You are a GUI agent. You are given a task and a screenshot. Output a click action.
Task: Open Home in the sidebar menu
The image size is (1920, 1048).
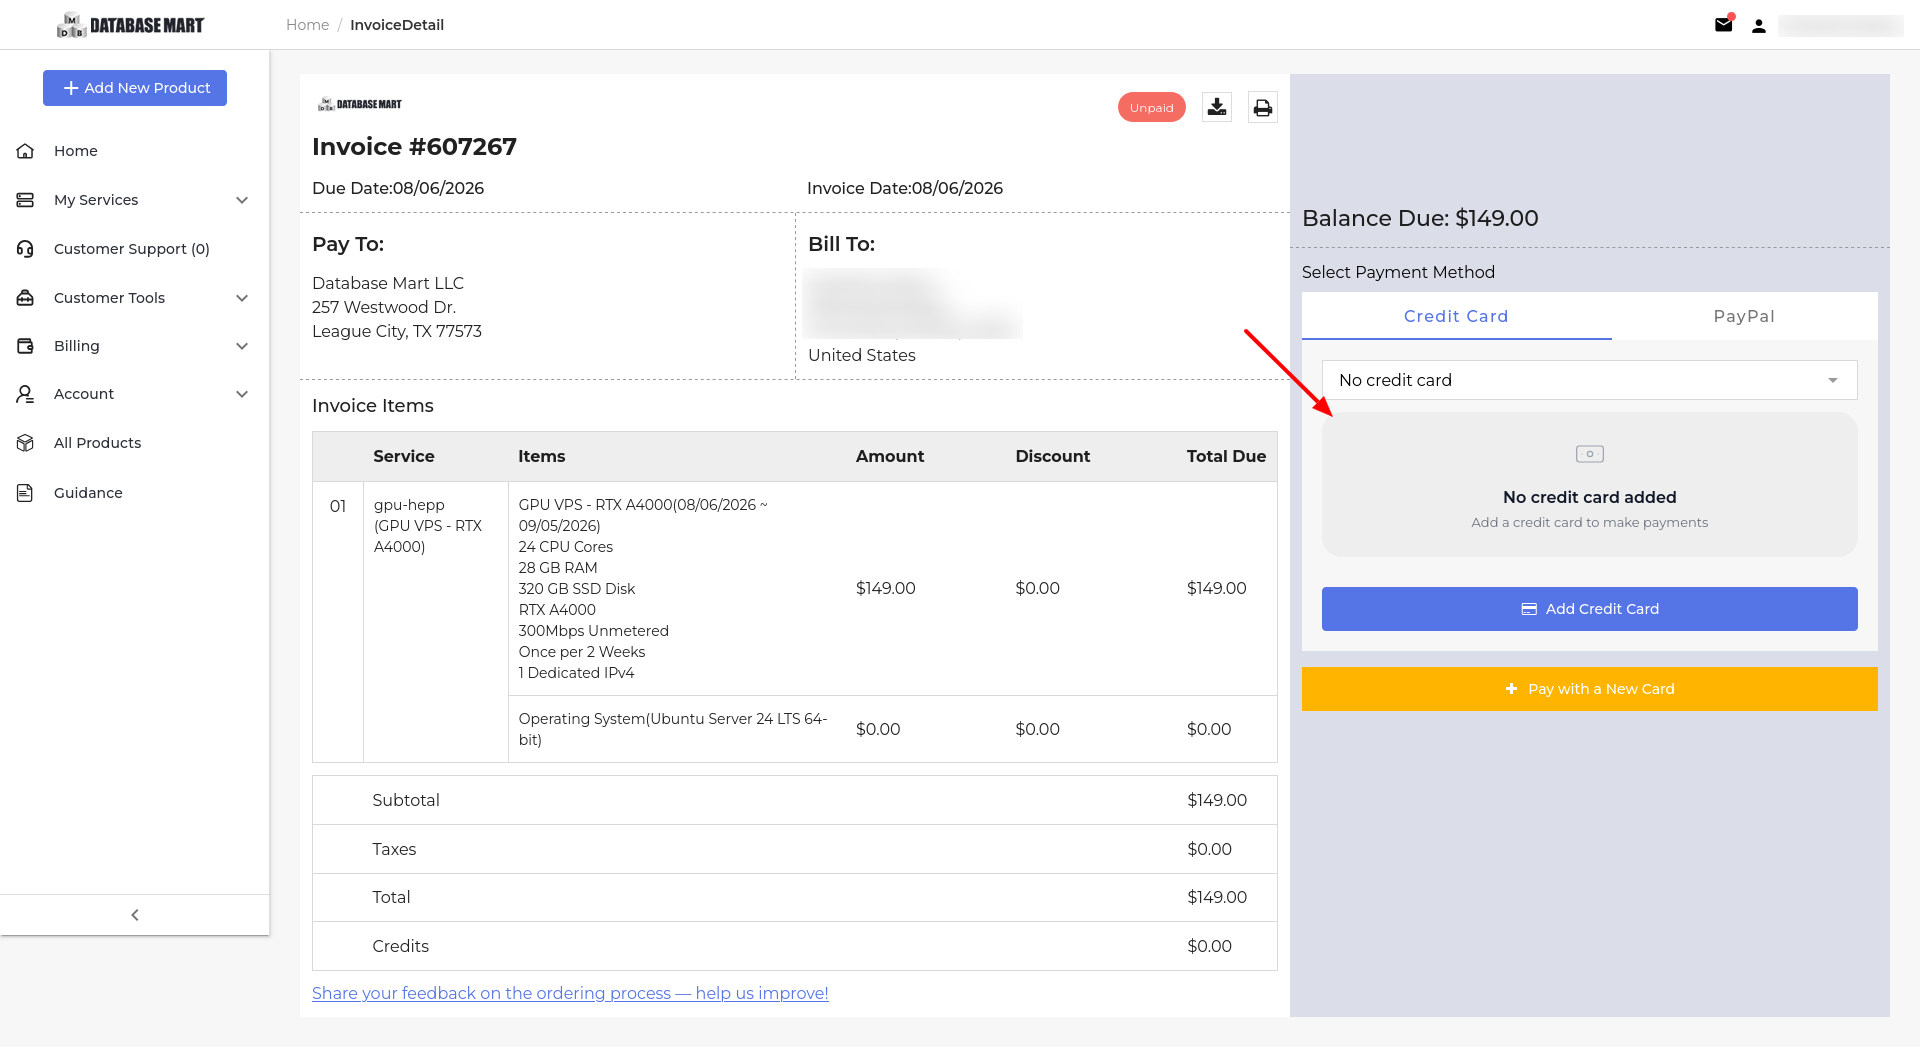(76, 151)
